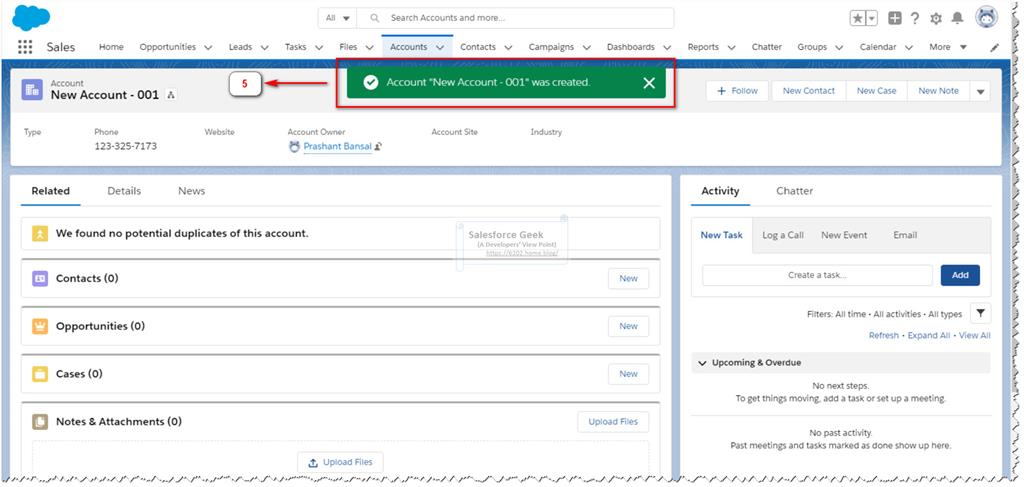Viewport: 1024px width, 487px height.
Task: Click the Opportunities crown icon
Action: tap(40, 326)
